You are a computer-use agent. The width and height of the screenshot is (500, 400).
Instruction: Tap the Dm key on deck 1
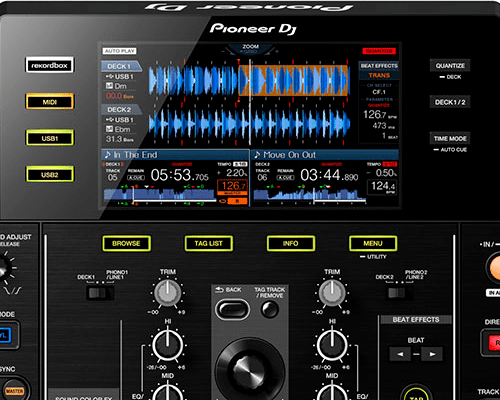[x=120, y=86]
